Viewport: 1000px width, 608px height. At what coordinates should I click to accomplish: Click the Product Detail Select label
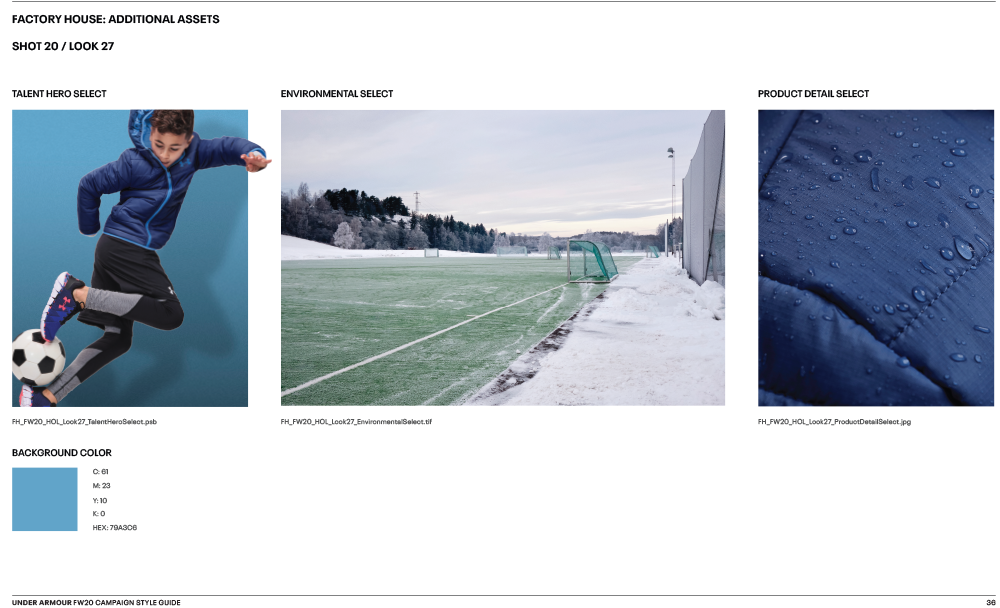[813, 94]
